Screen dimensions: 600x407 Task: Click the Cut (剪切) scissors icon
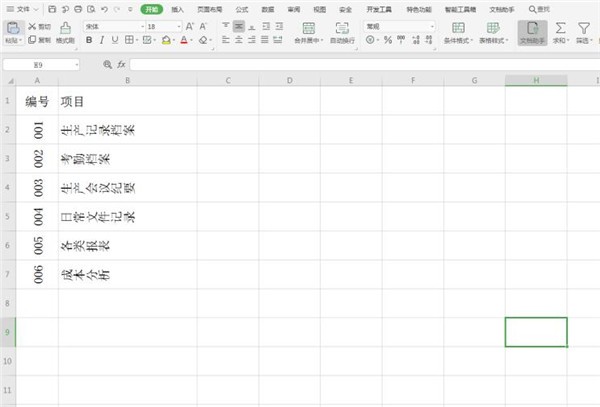[32, 26]
